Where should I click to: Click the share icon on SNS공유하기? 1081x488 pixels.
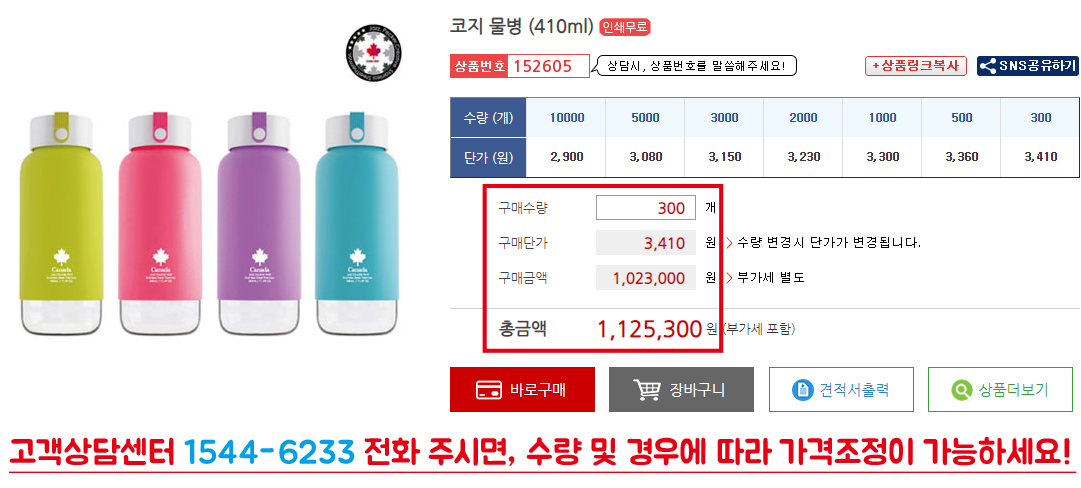pos(987,66)
